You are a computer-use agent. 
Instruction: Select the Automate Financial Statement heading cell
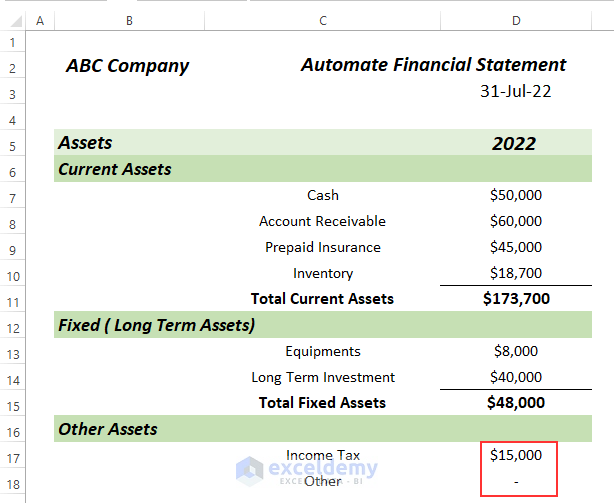click(433, 65)
